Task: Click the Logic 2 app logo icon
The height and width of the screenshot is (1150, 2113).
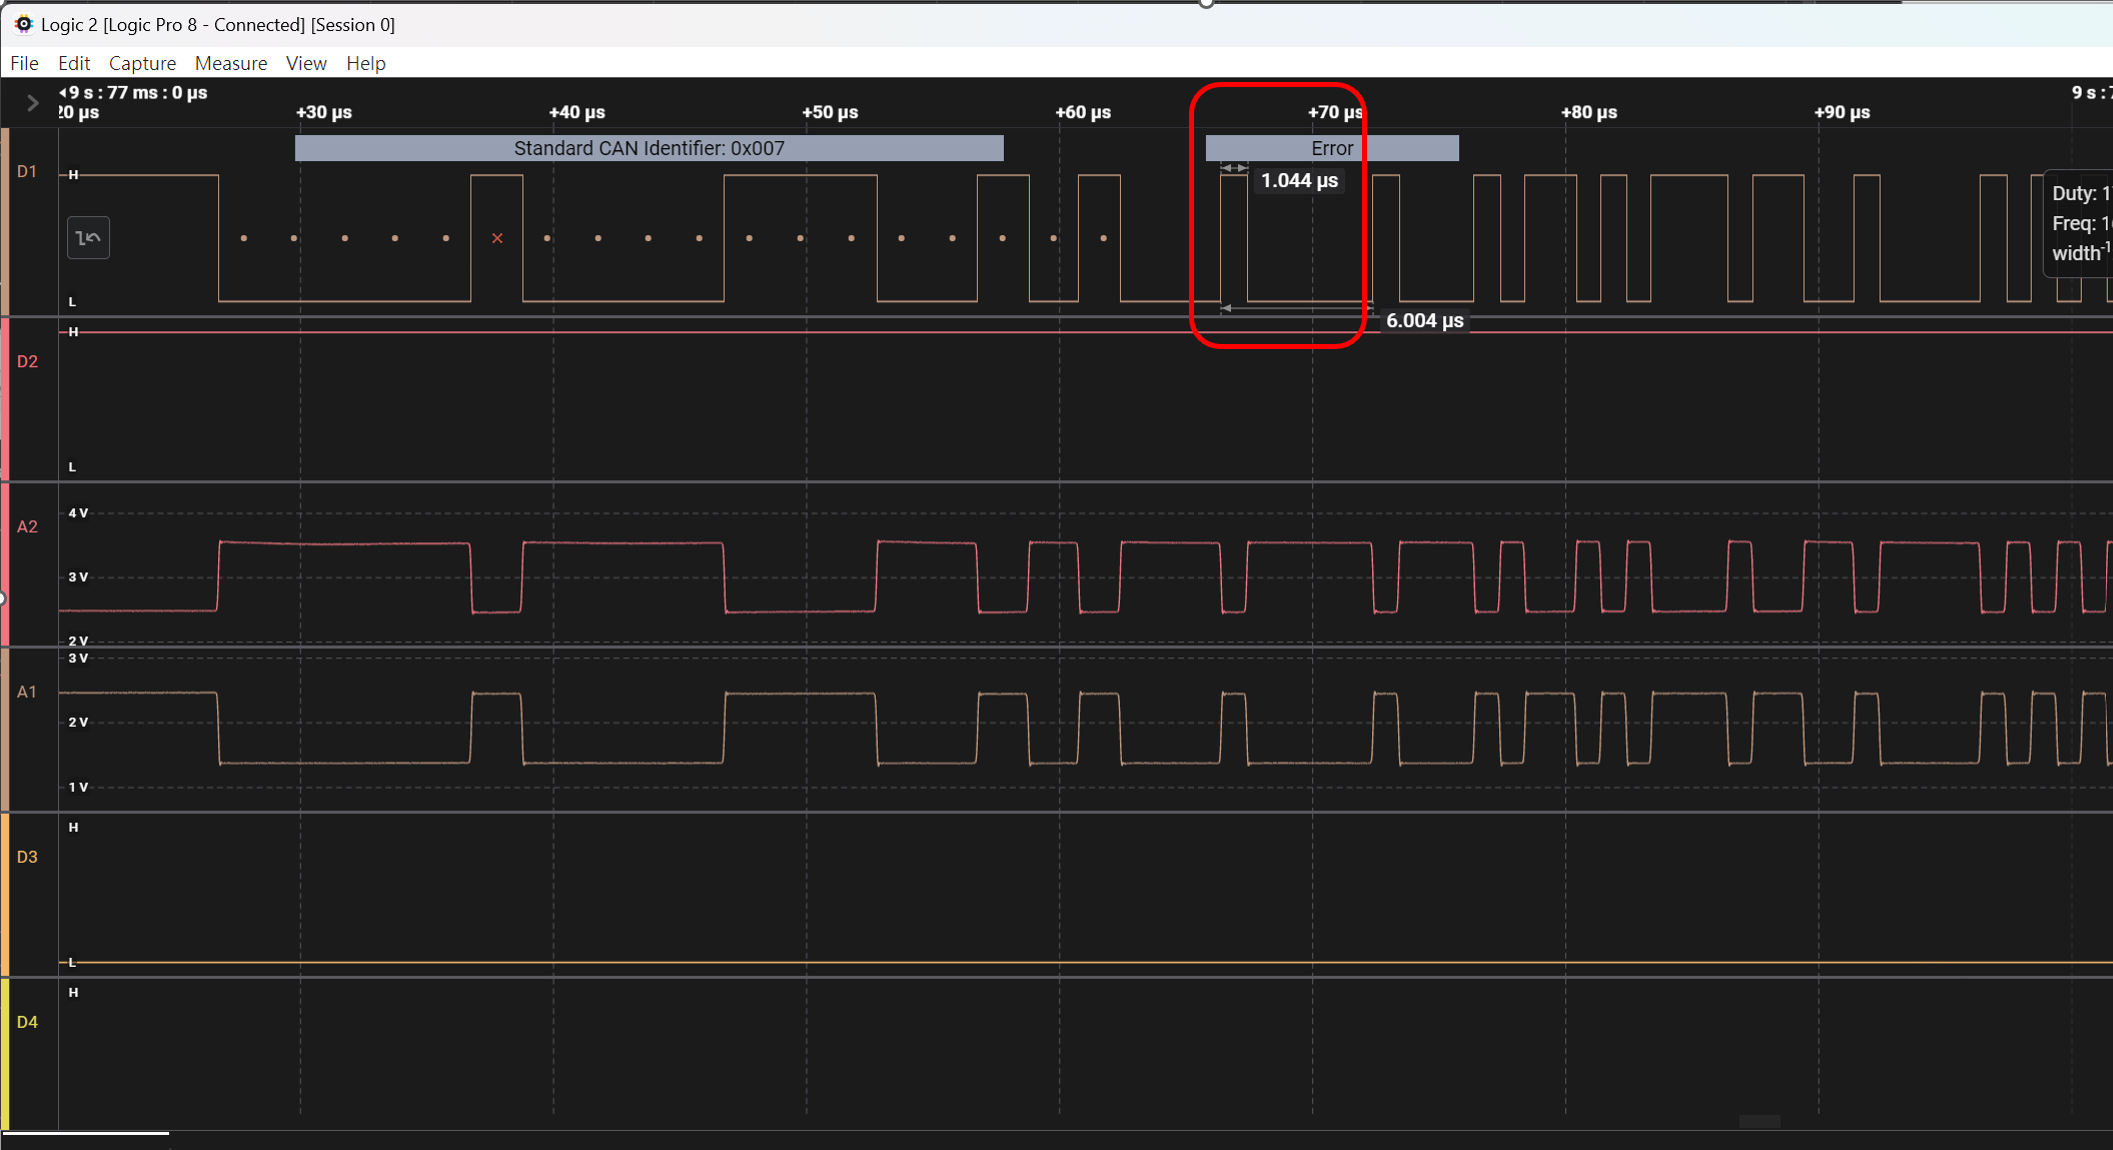Action: [x=23, y=24]
